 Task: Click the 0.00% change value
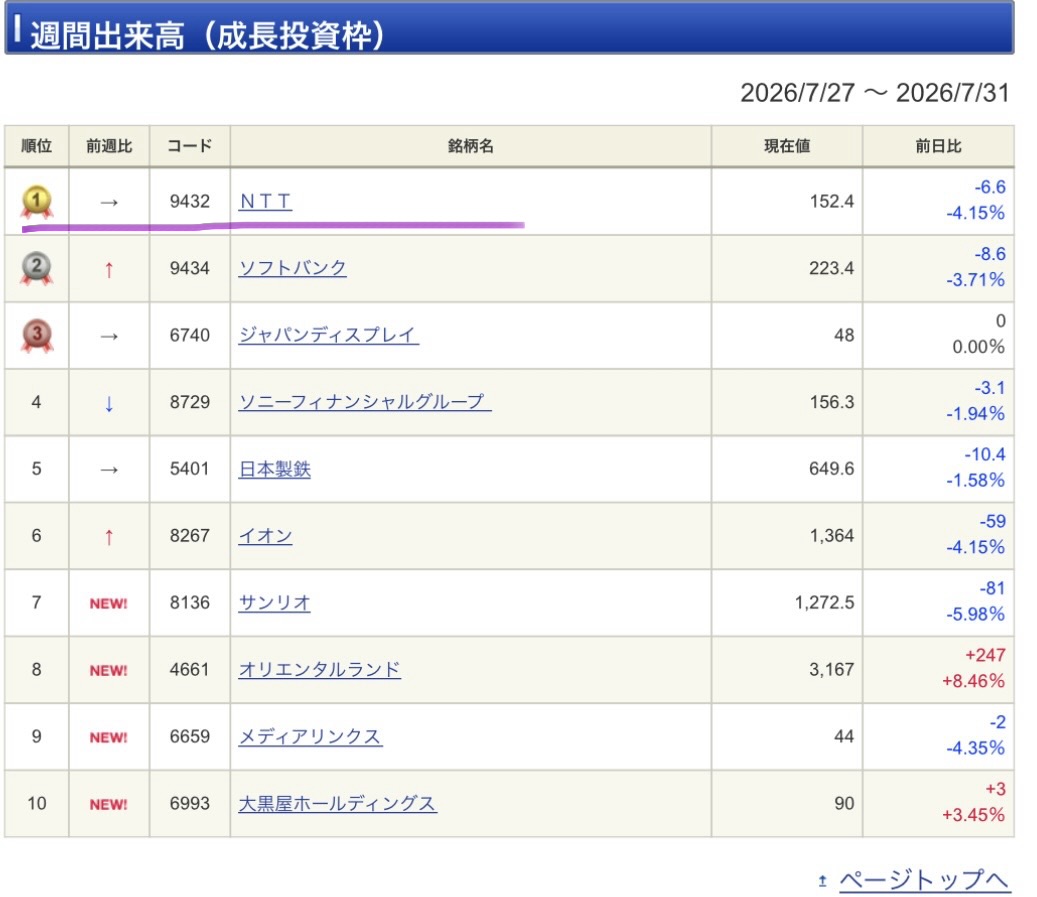coord(978,347)
